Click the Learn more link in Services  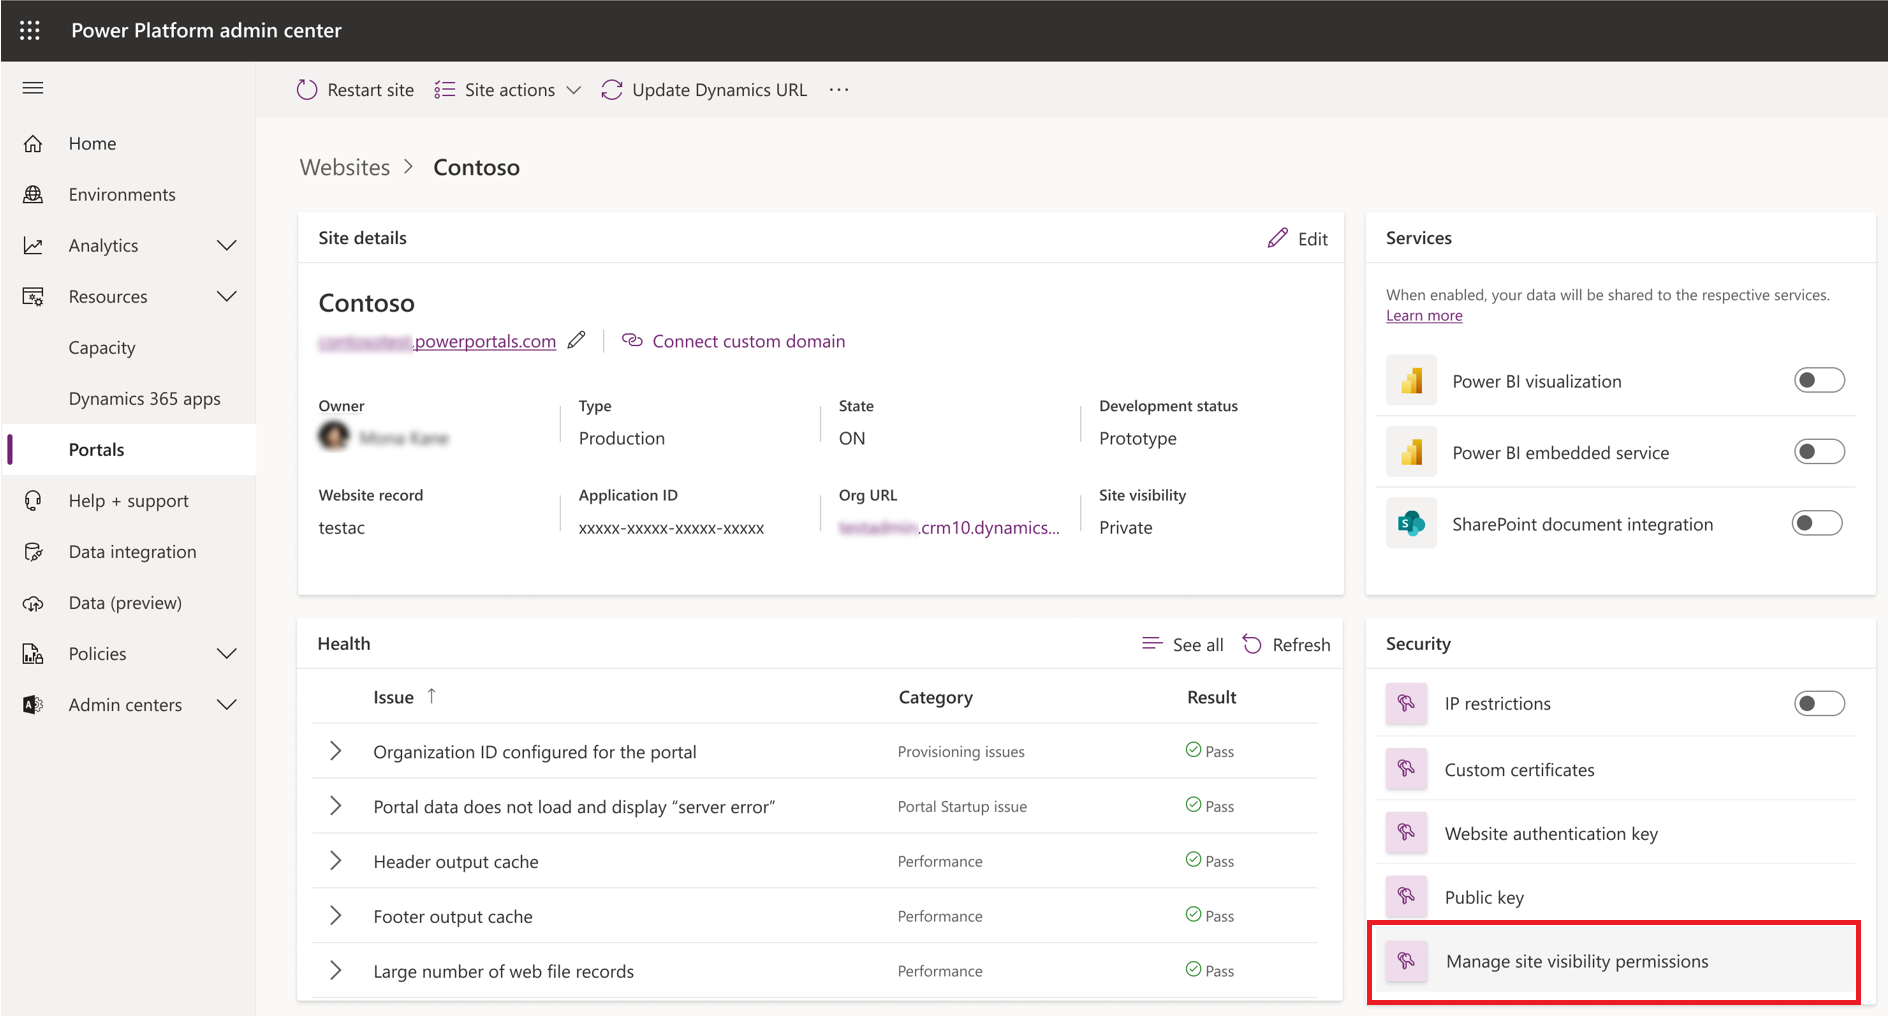1424,316
